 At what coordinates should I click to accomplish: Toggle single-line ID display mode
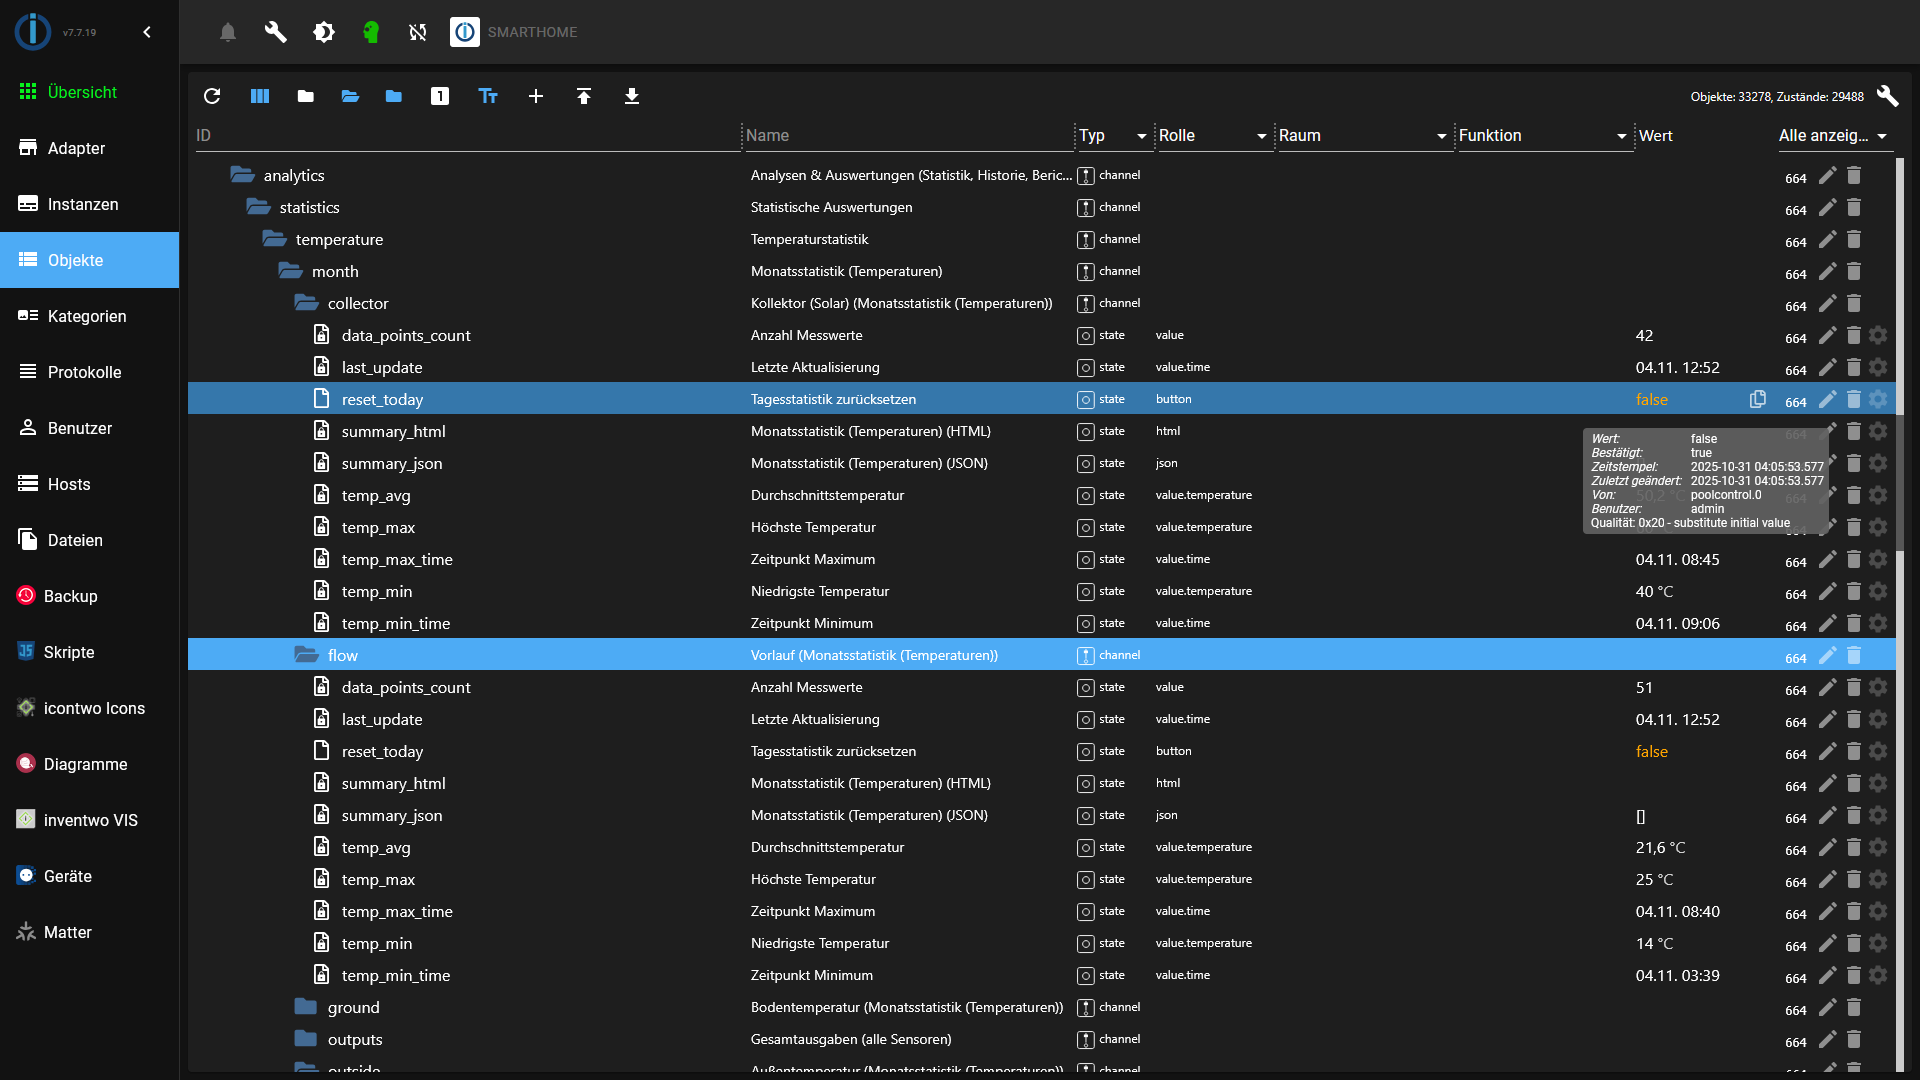[440, 96]
